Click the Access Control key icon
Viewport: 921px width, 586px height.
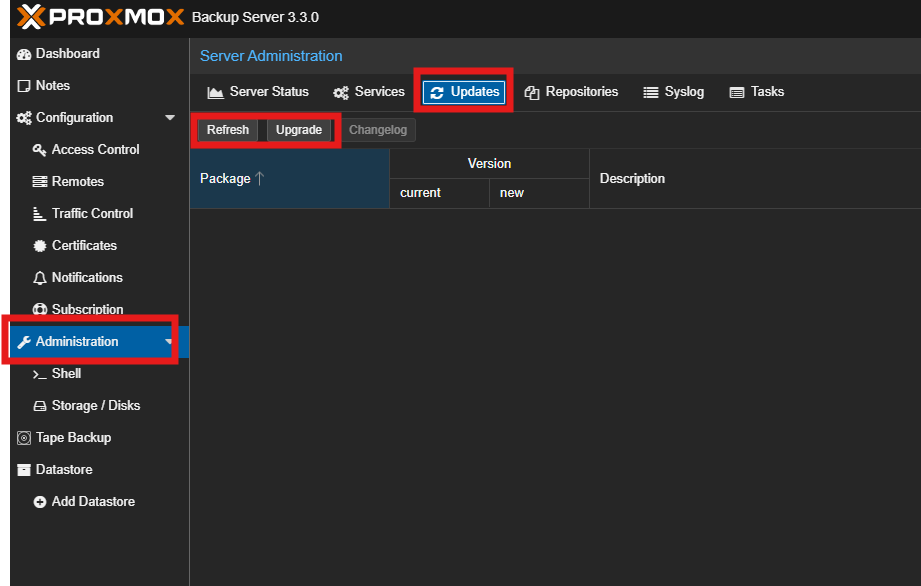pos(39,150)
